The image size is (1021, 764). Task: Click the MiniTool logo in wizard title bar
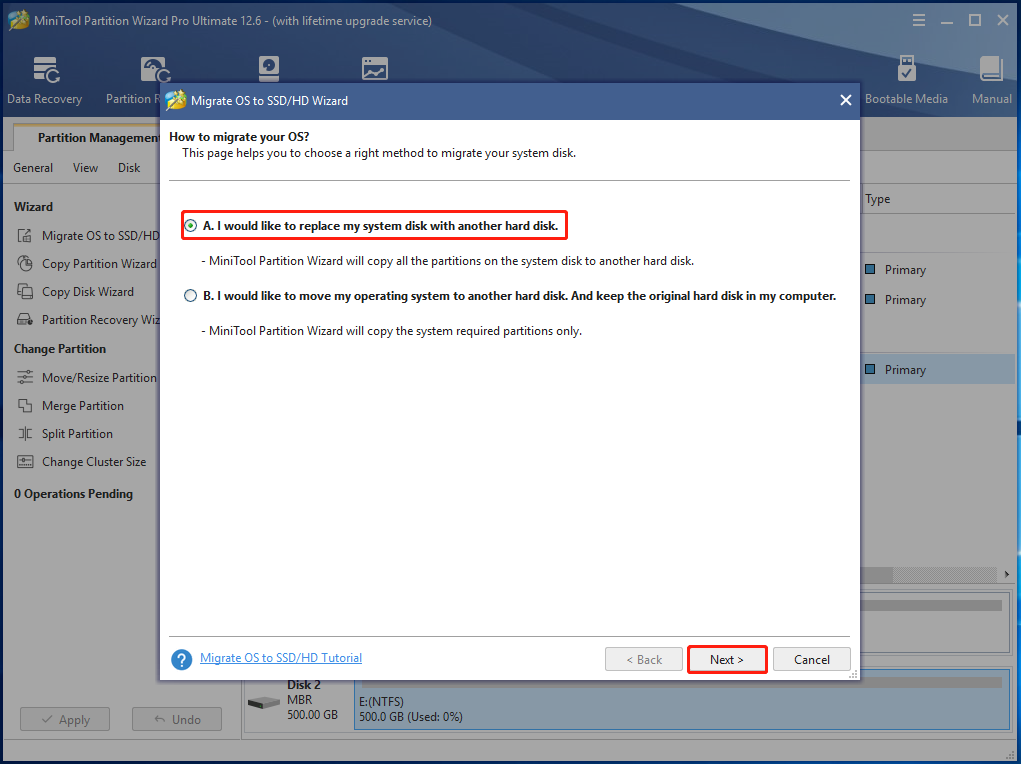click(x=176, y=100)
